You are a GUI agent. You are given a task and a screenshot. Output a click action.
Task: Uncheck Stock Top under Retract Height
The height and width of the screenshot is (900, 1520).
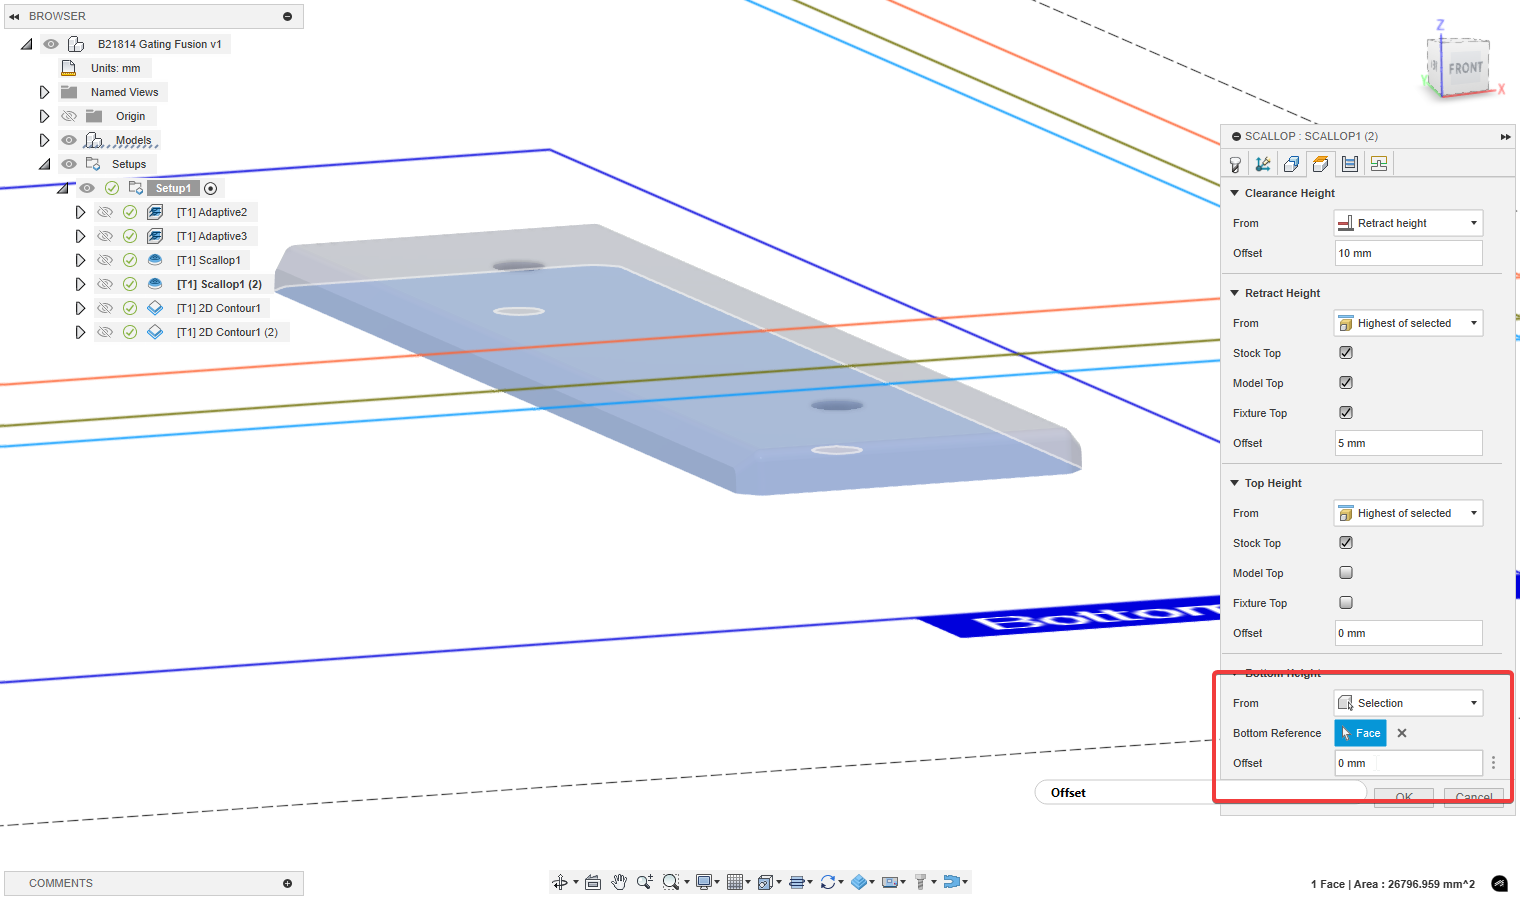(1345, 352)
